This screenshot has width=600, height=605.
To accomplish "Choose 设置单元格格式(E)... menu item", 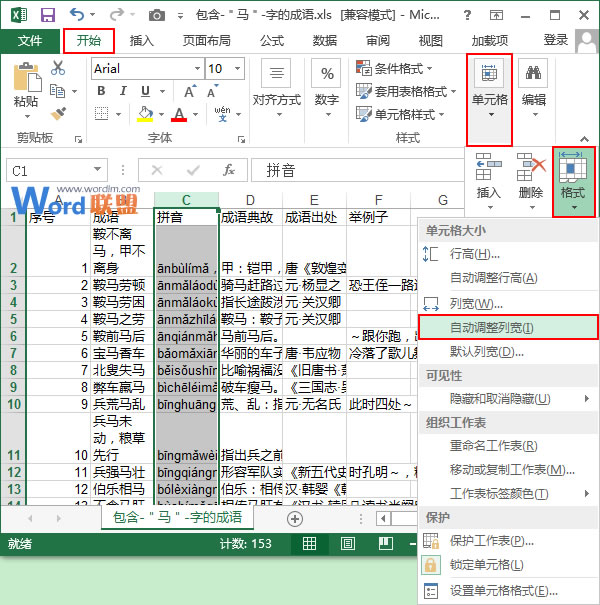I will (x=508, y=590).
